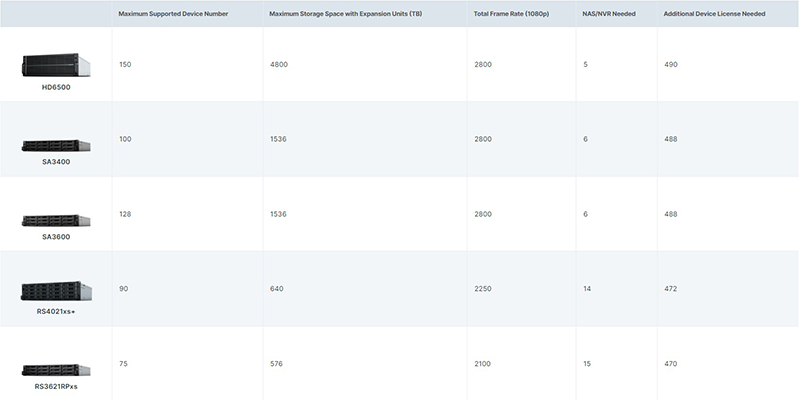The width and height of the screenshot is (800, 400).
Task: Select the SA3600 model label
Action: point(56,237)
